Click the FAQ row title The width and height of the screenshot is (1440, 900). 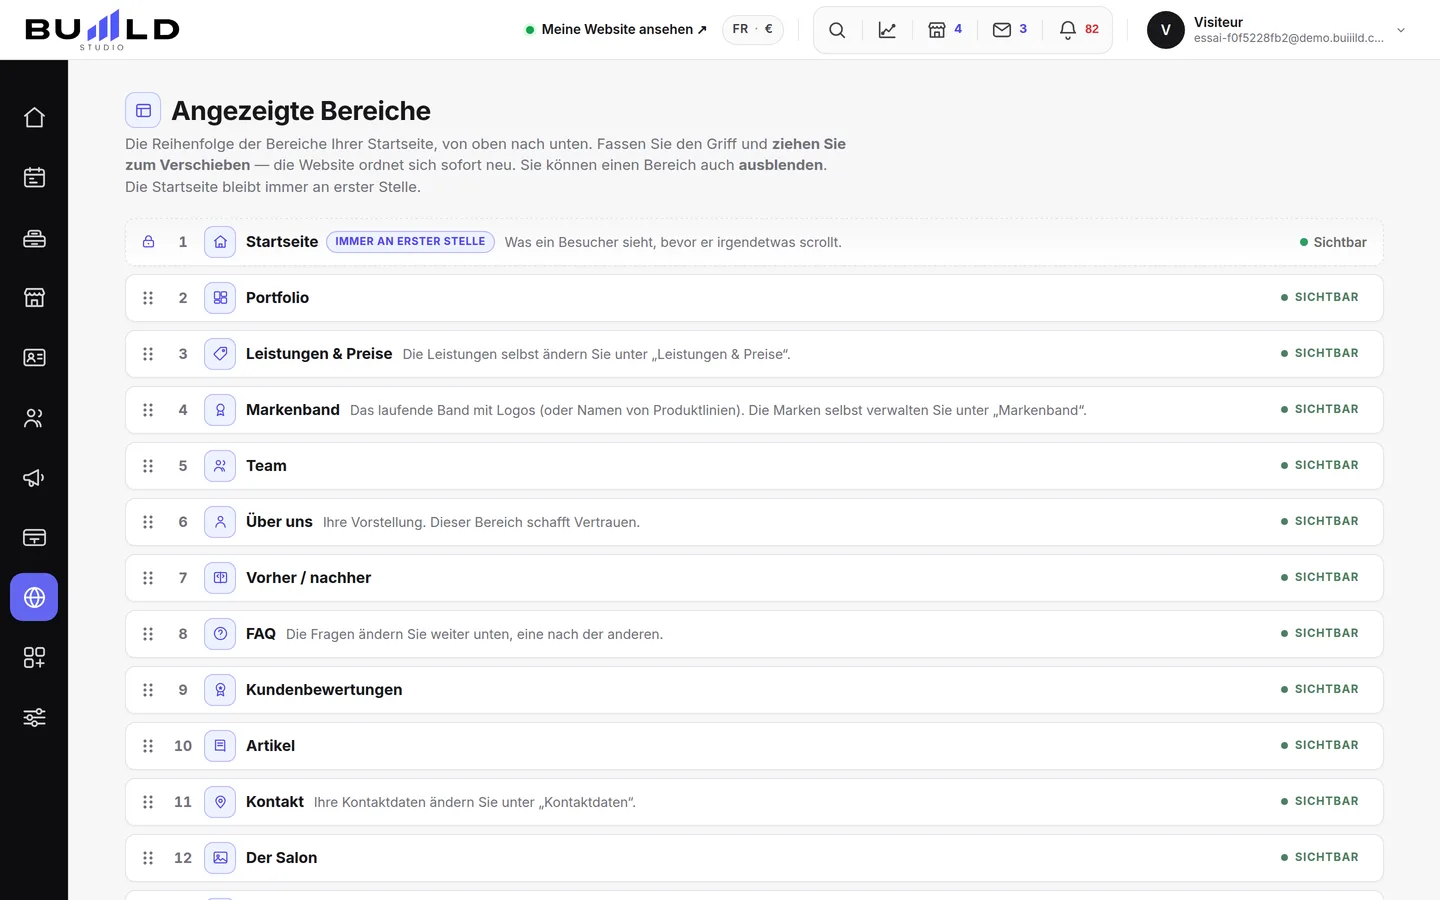point(261,634)
